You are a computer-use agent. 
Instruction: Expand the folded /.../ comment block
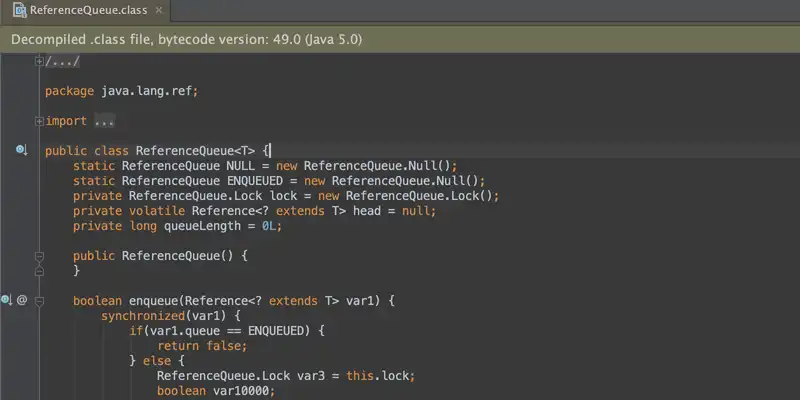[39, 61]
